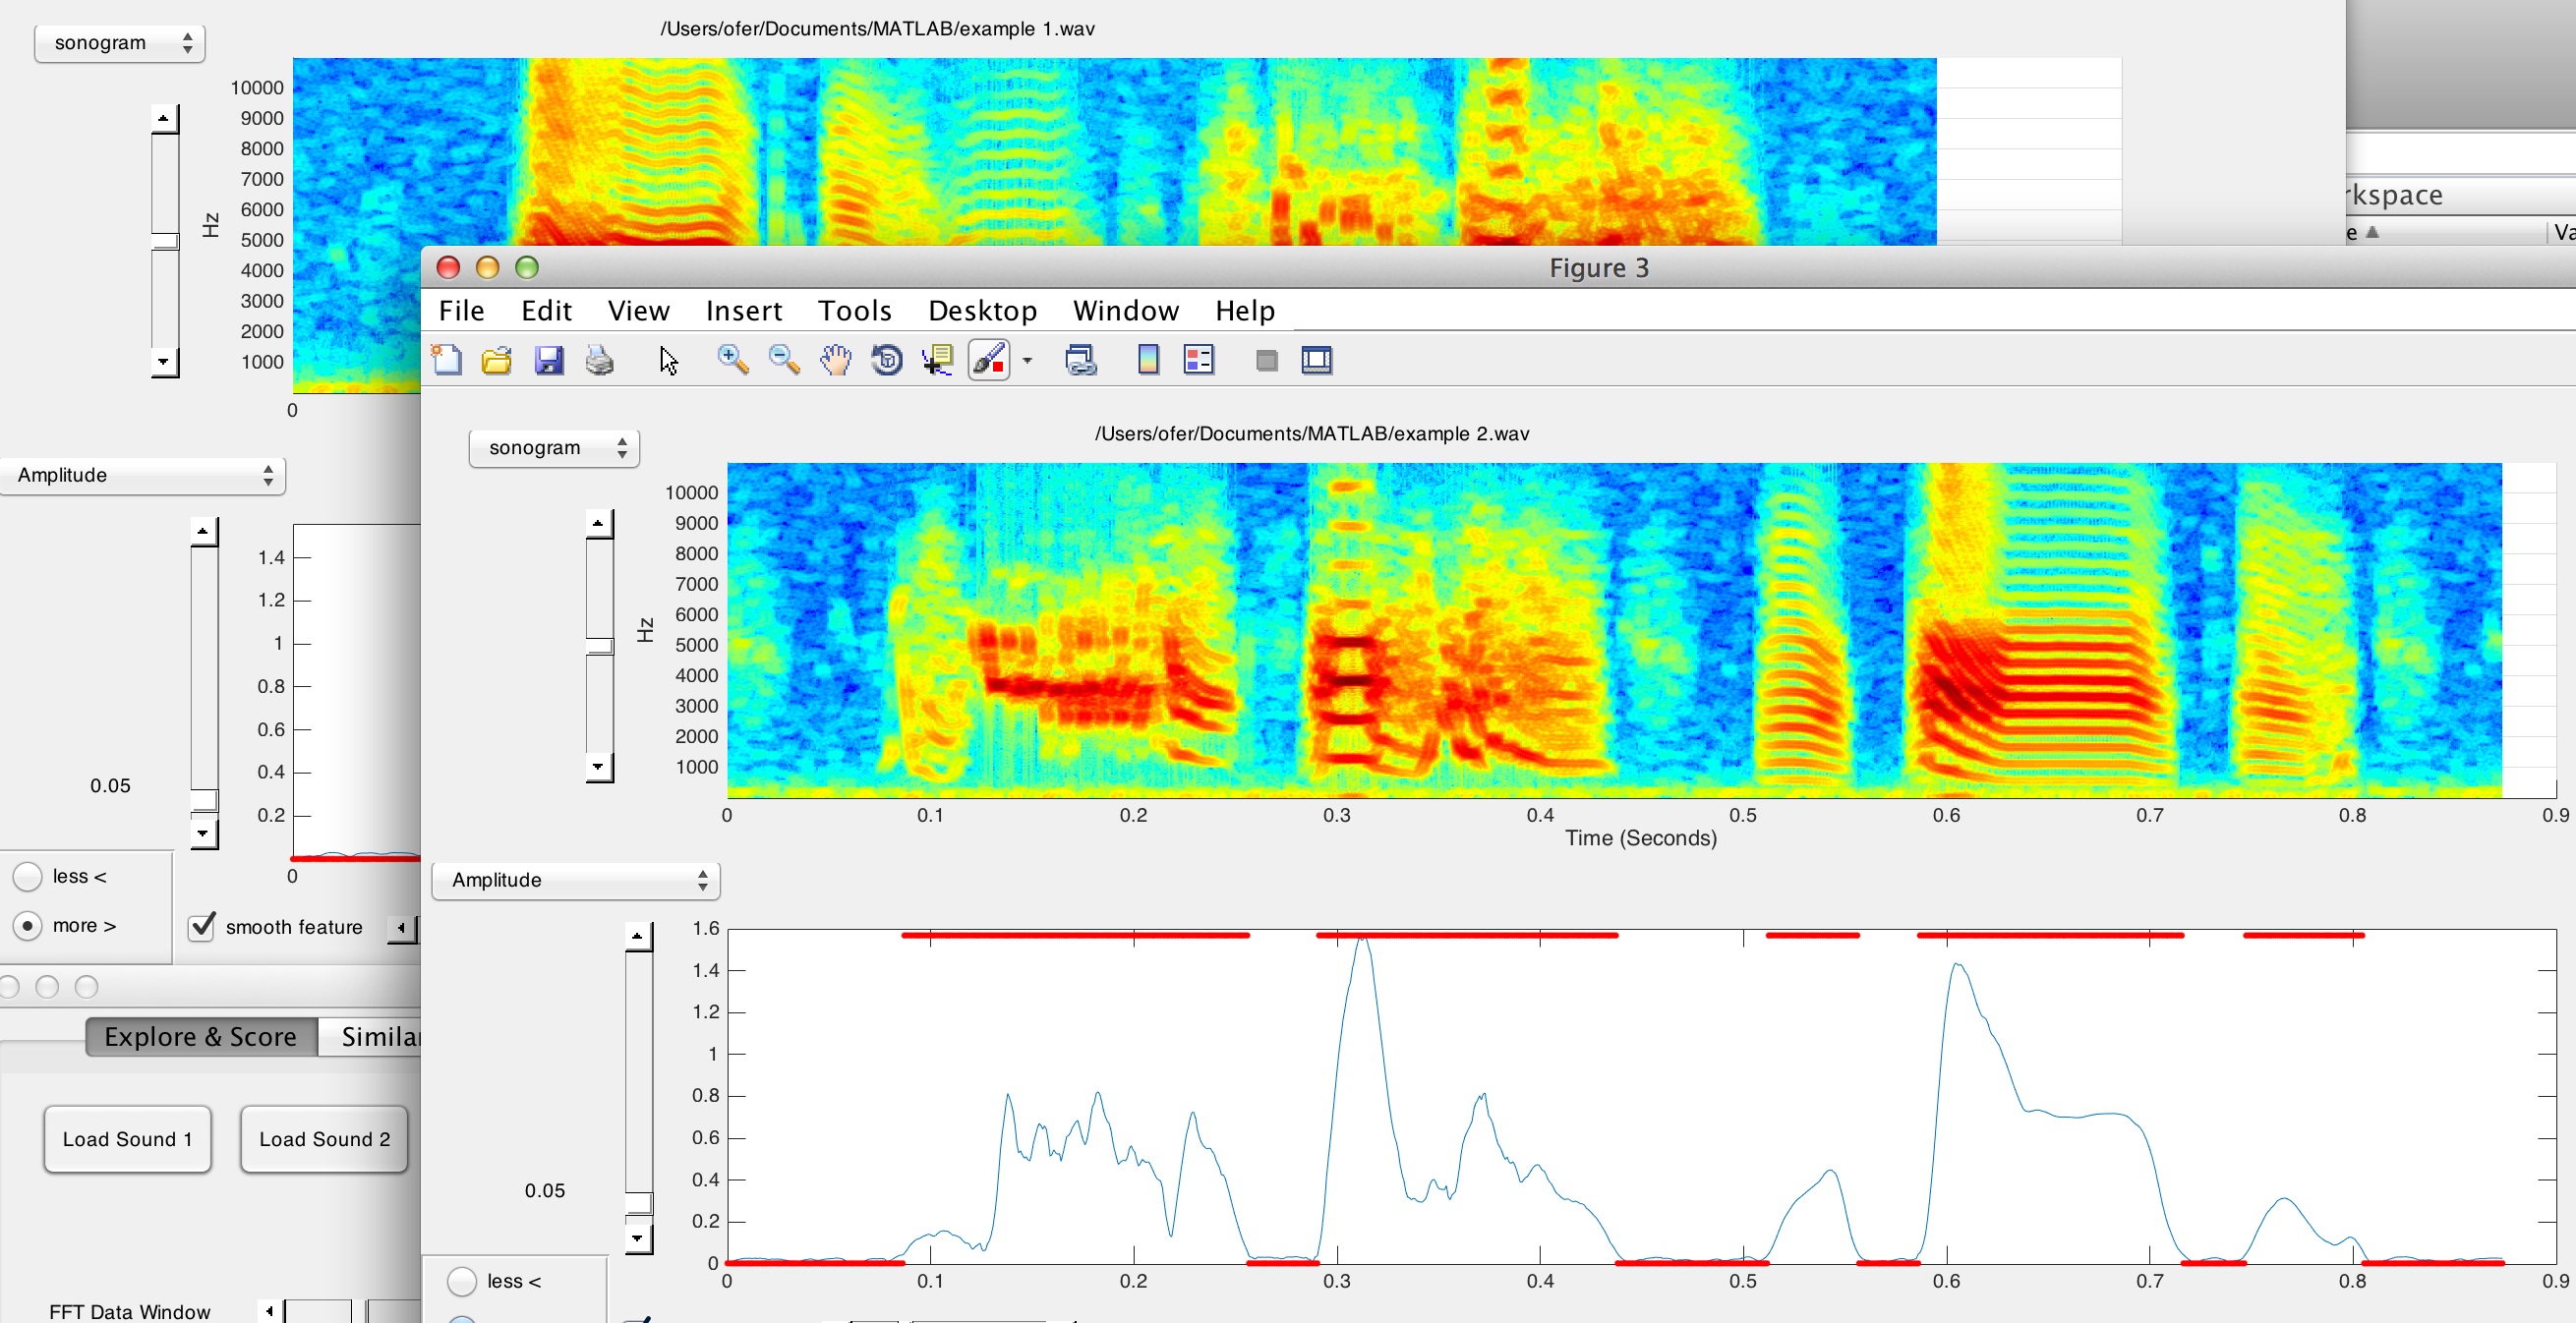Click the Zoom In magnifier tool

click(x=732, y=360)
